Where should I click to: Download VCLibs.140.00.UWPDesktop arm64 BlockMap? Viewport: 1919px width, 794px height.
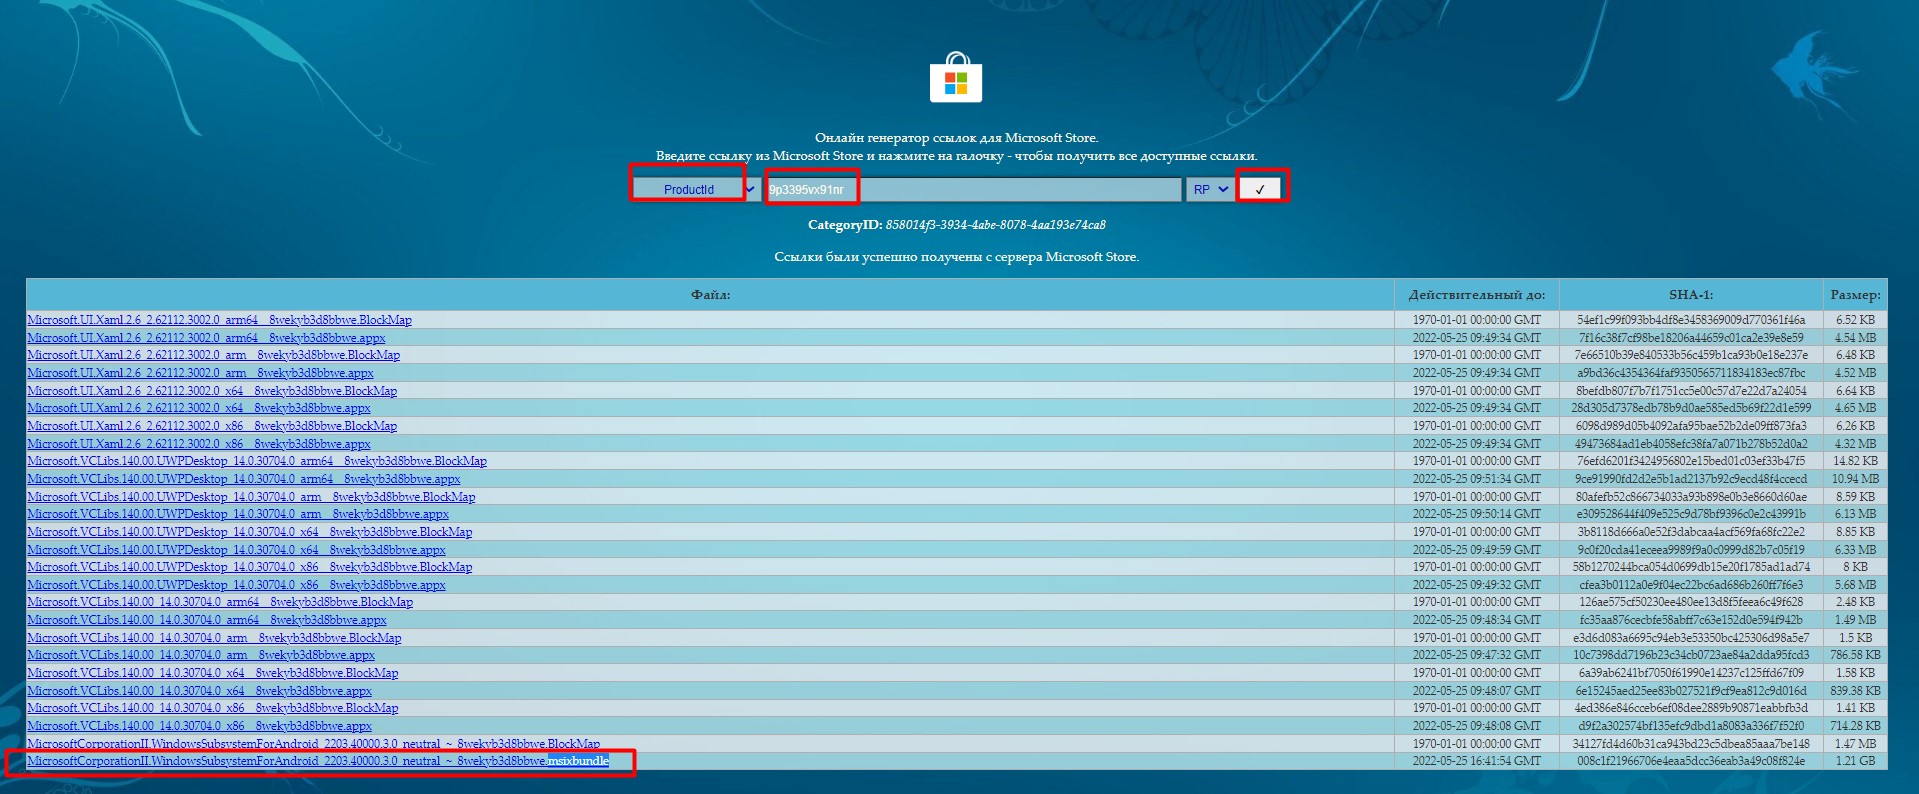pos(257,461)
